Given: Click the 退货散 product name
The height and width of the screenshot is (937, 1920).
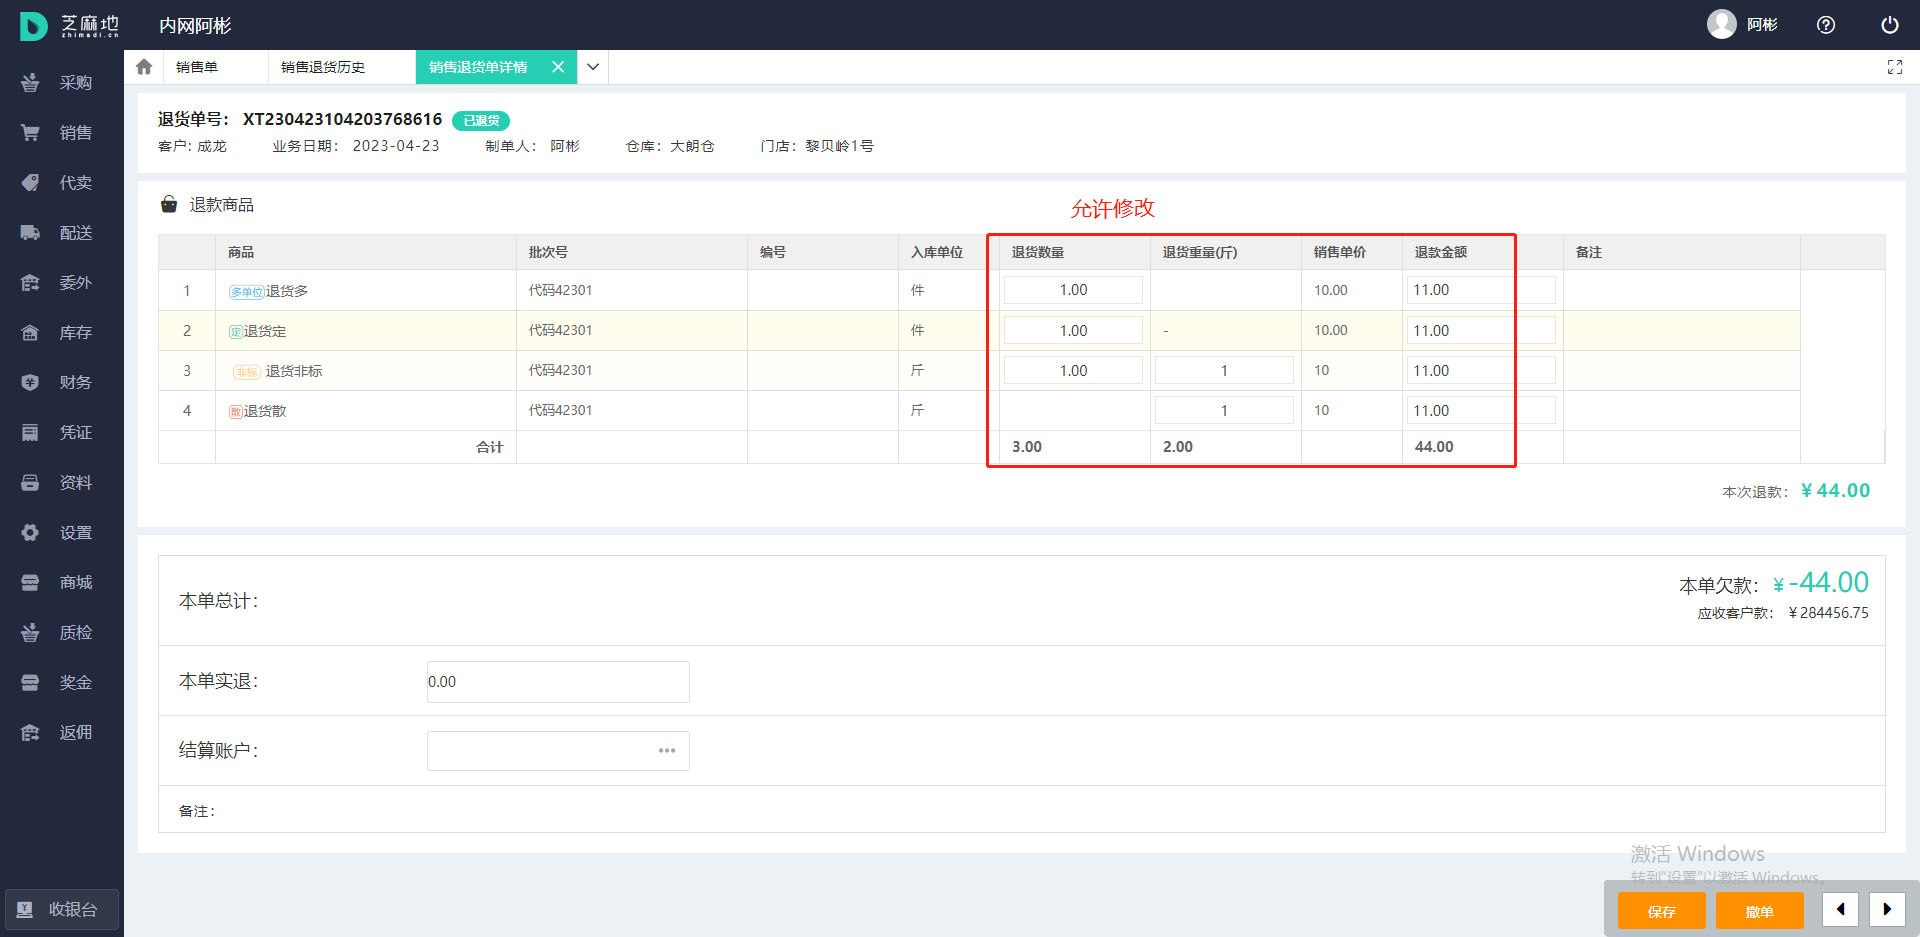Looking at the screenshot, I should click(x=265, y=411).
